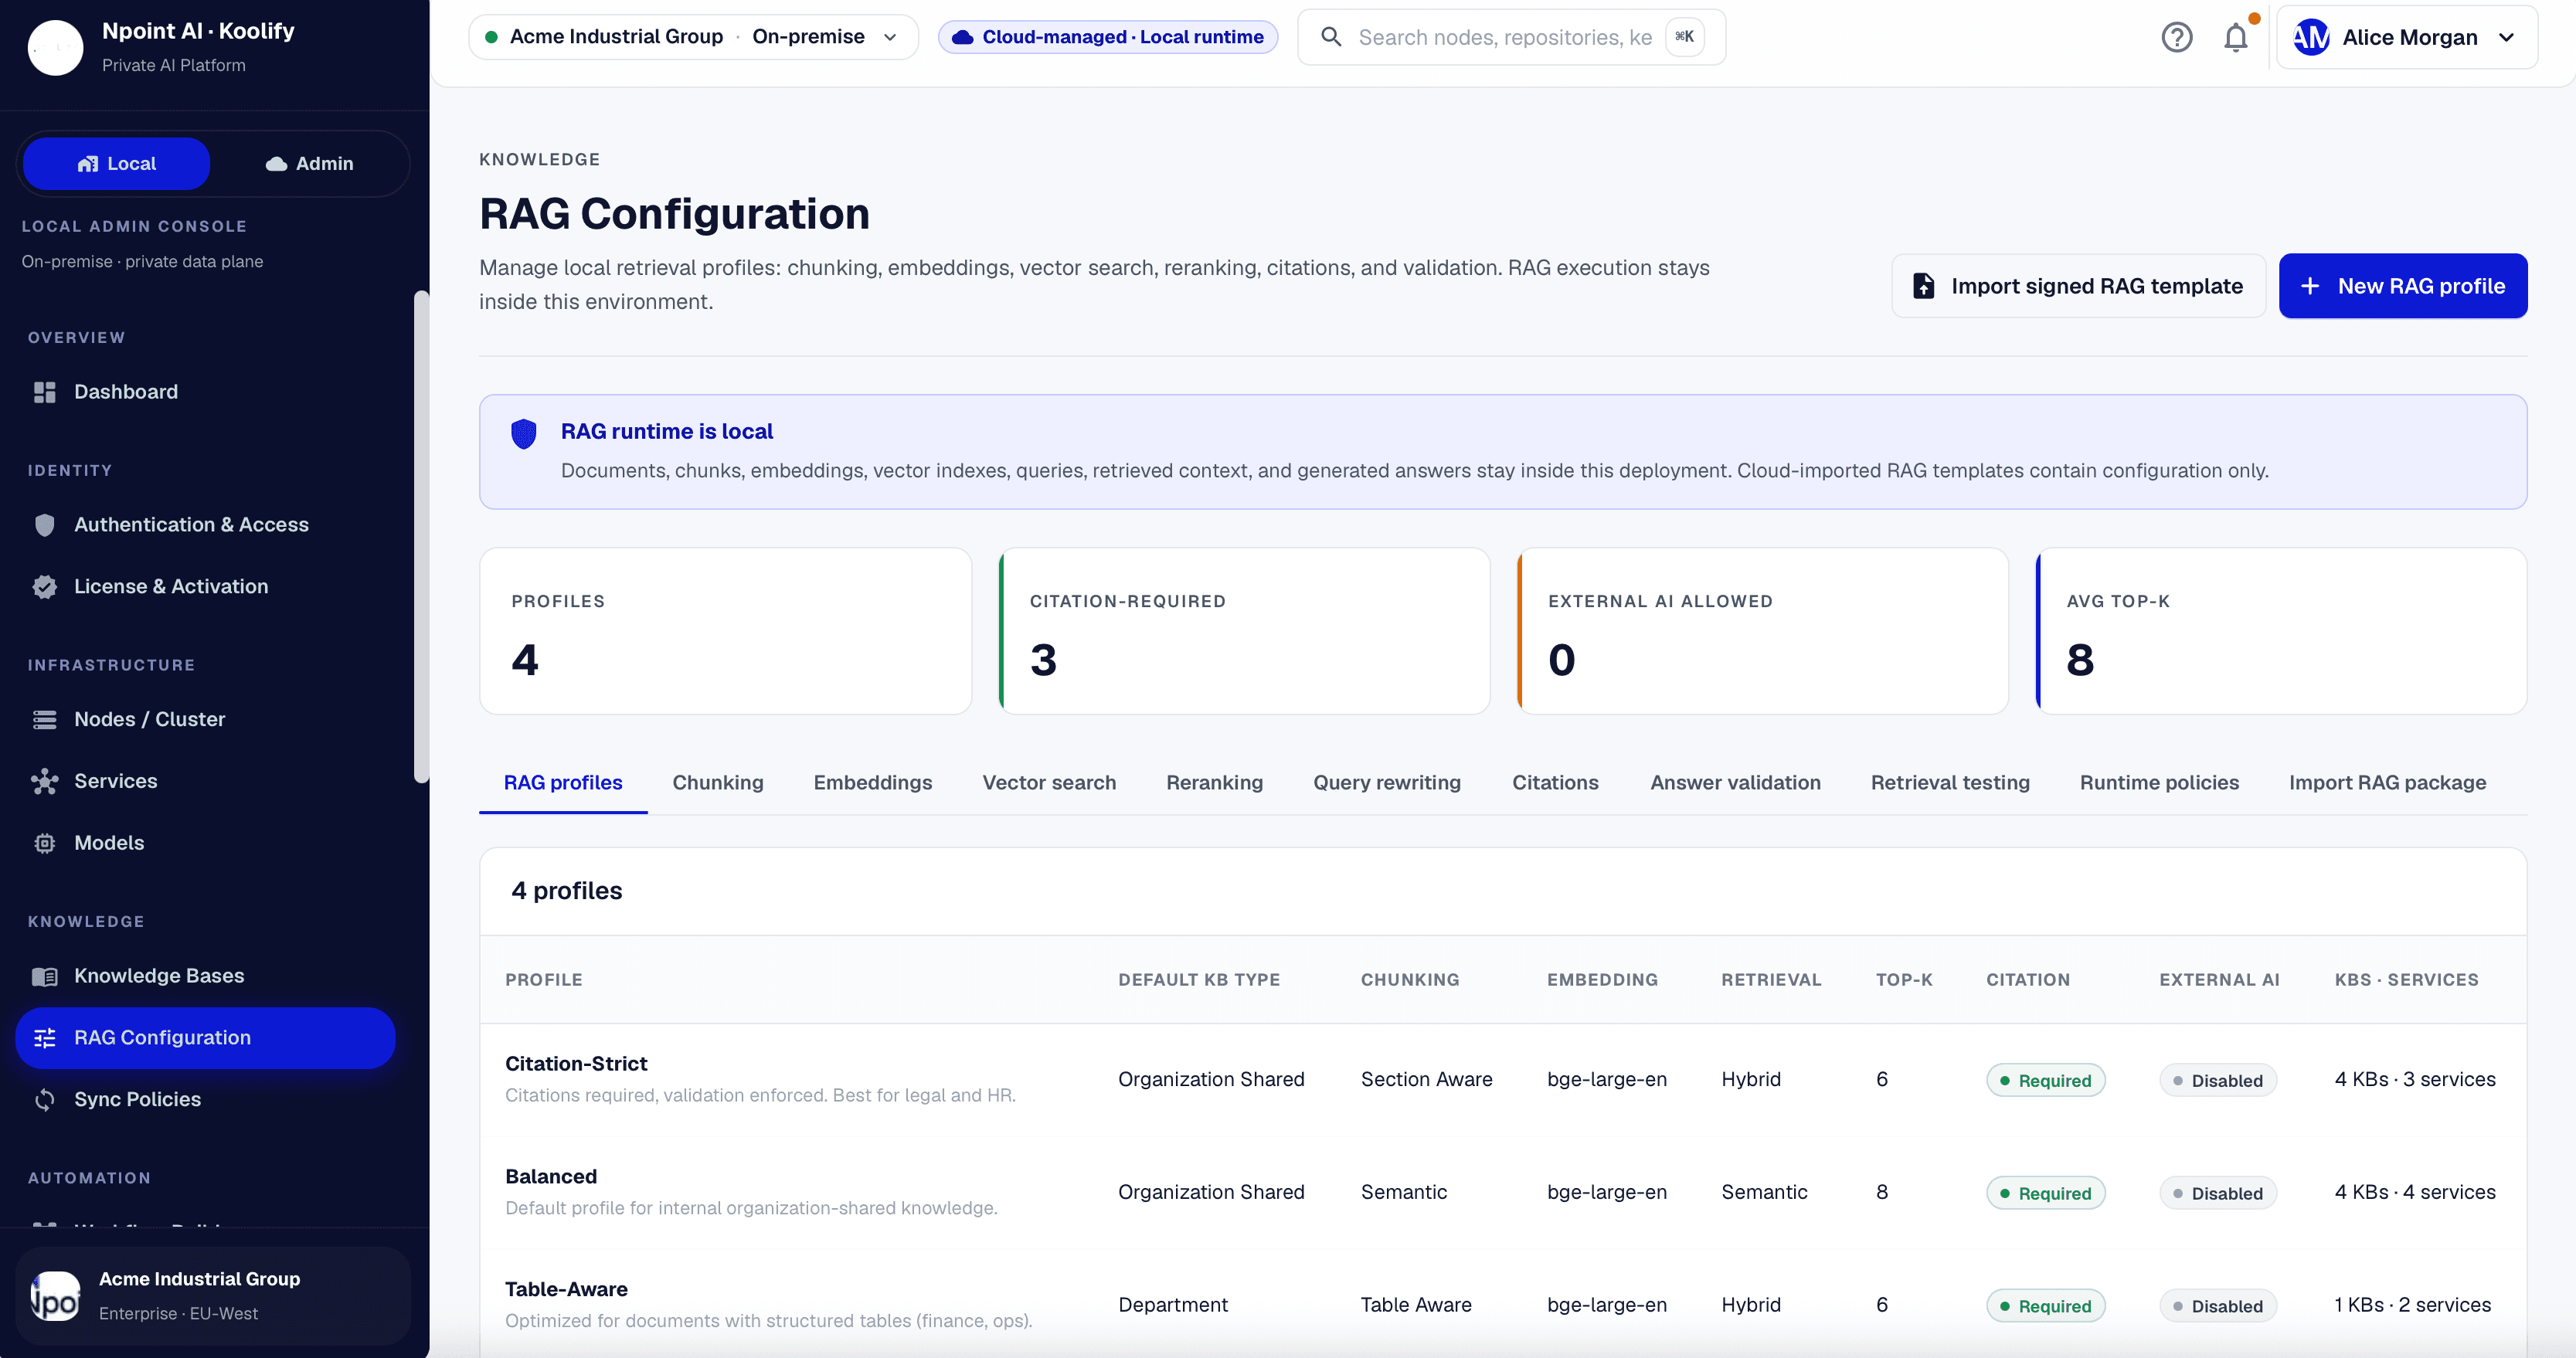The height and width of the screenshot is (1358, 2576).
Task: Click '4 KBs · 3 services' cell
Action: pos(2414,1080)
